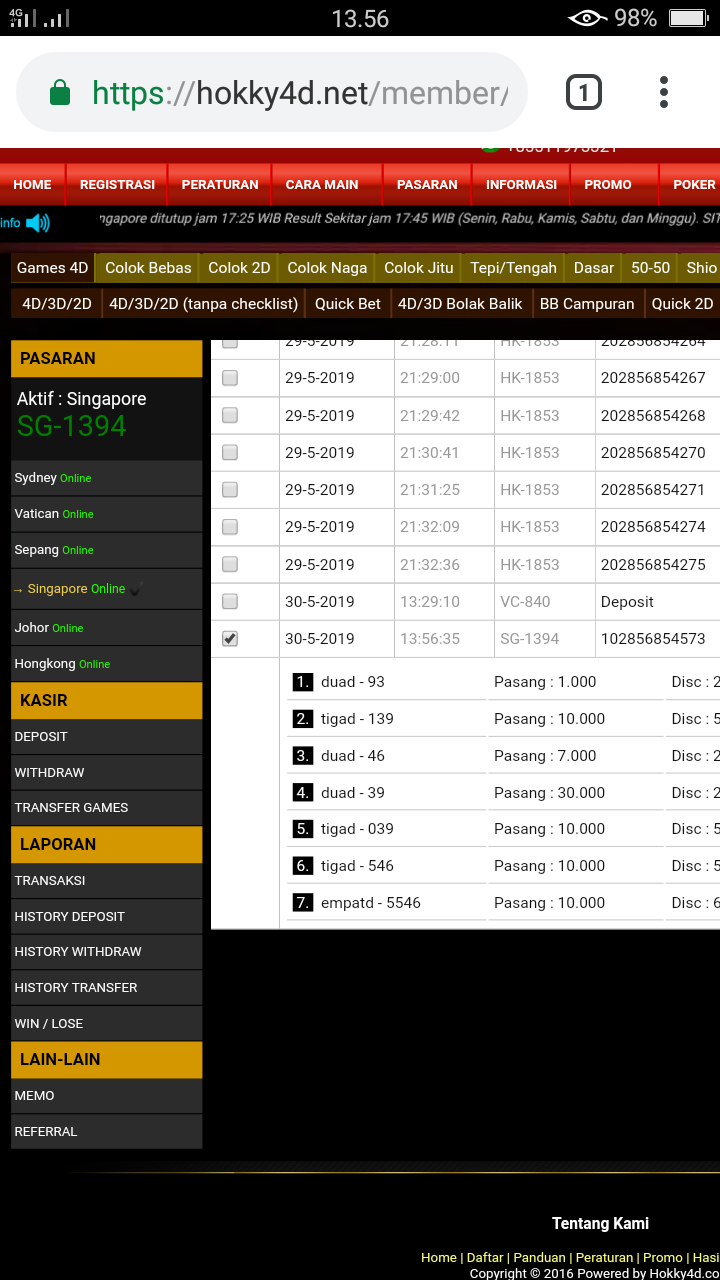Open the 4D/3D Bolak Balik tab
Viewport: 720px width, 1280px height.
coord(460,304)
